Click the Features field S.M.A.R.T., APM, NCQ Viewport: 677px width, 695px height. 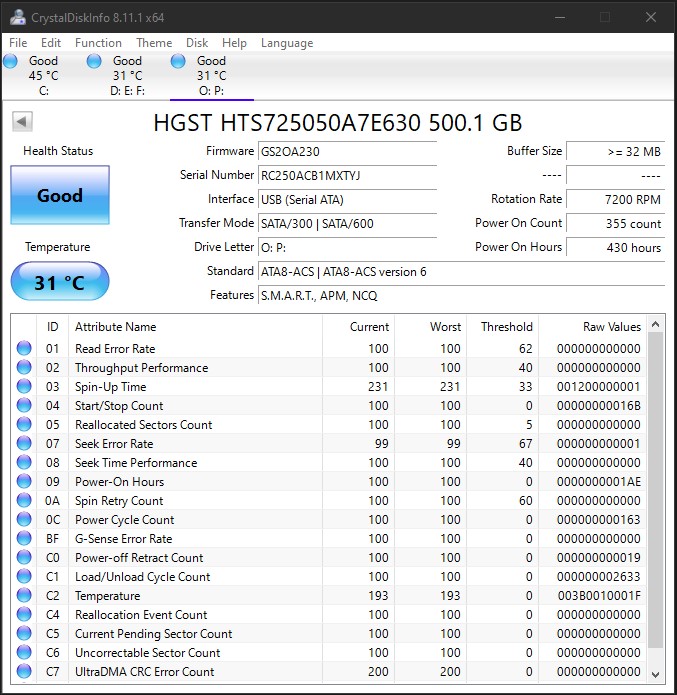[x=462, y=295]
